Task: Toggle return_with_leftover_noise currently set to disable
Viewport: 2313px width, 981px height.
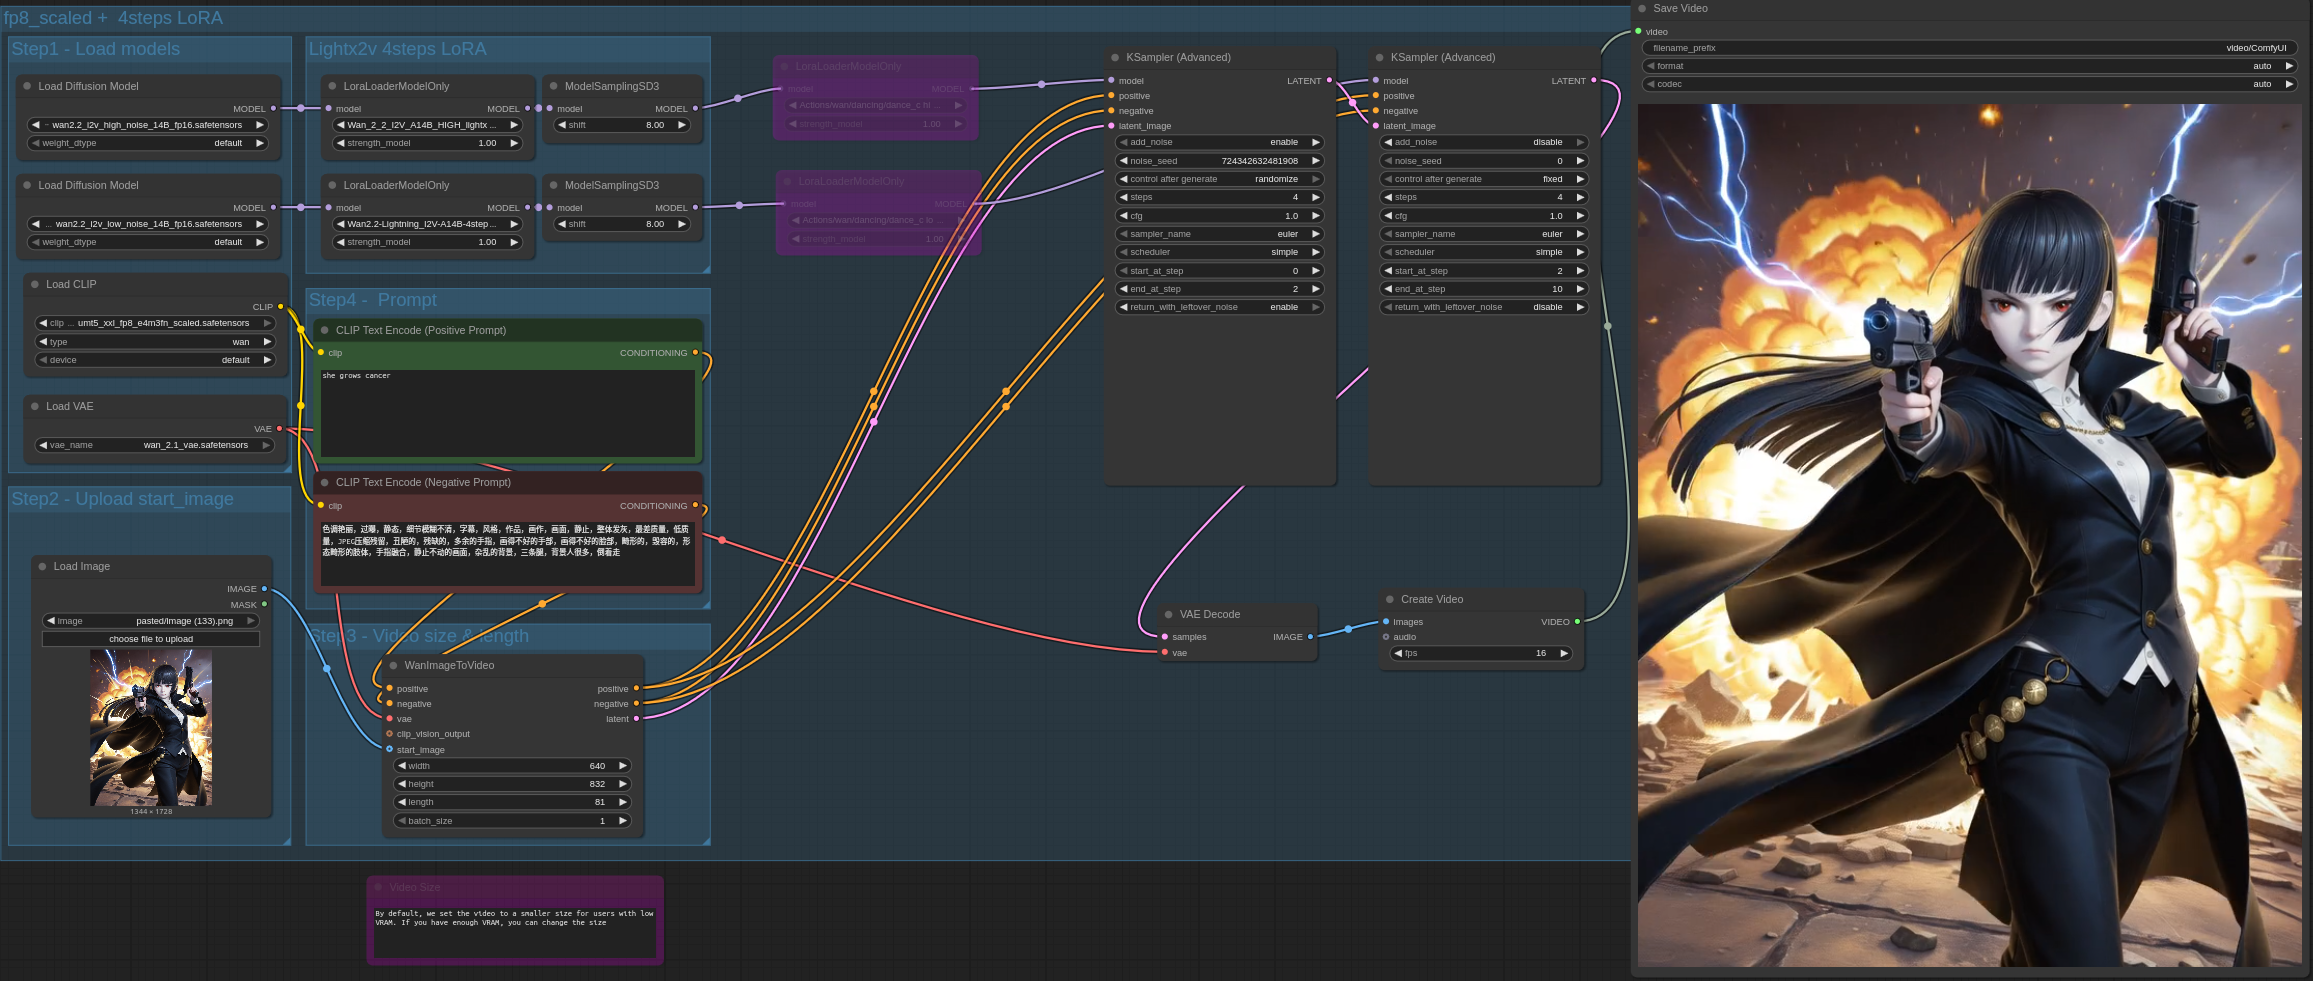Action: tap(1484, 307)
